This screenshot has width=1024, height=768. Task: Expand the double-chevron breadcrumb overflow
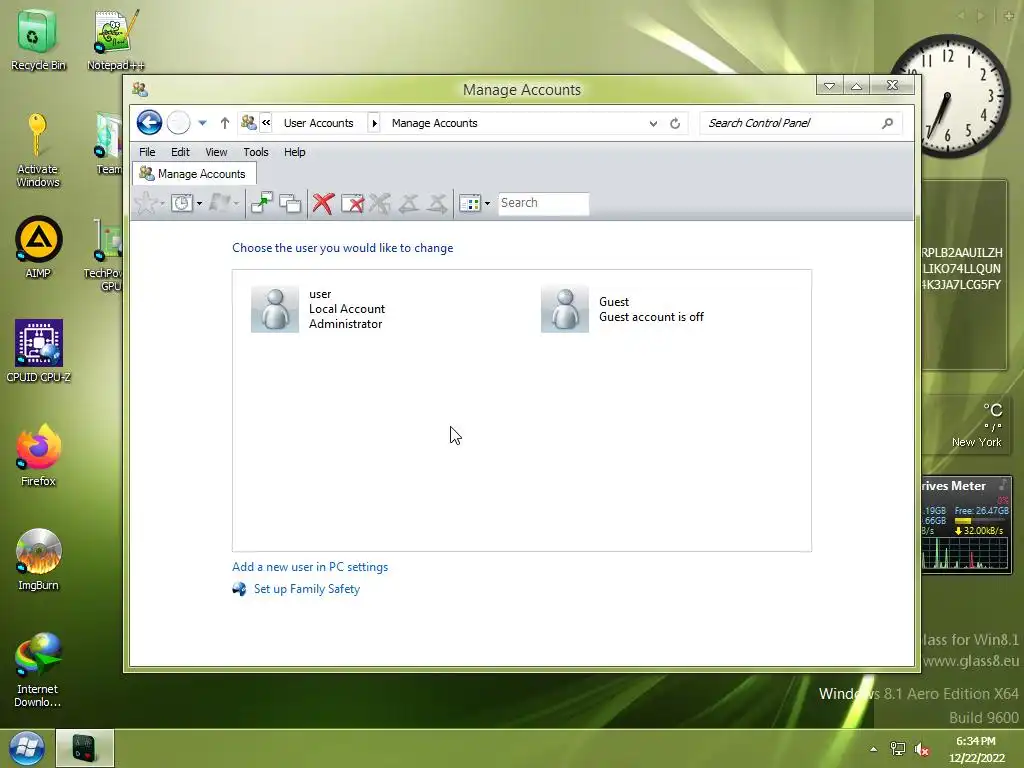click(x=266, y=122)
